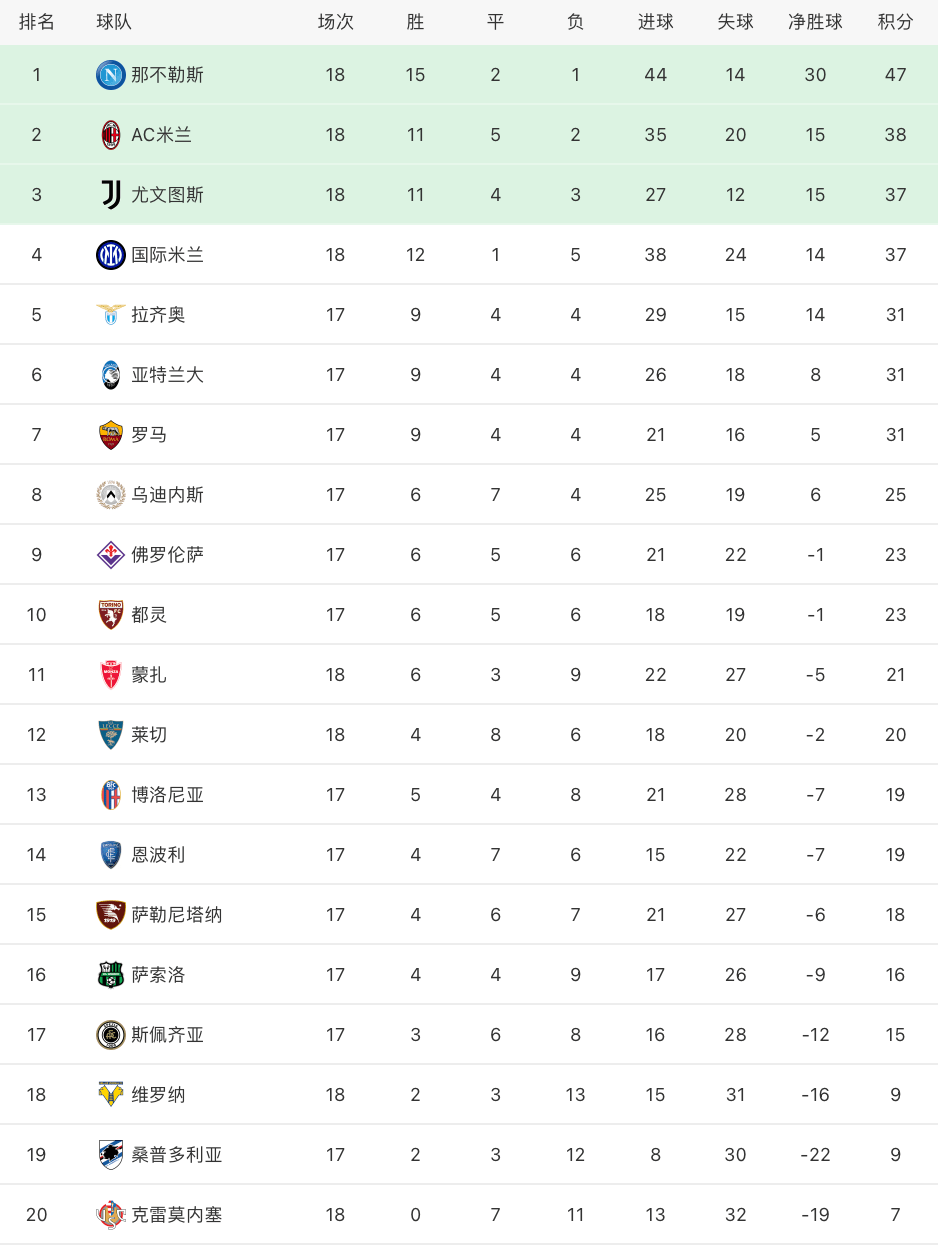Select the 萨勒尼塔纳 table row
Screen dimensions: 938x1246
[x=469, y=915]
